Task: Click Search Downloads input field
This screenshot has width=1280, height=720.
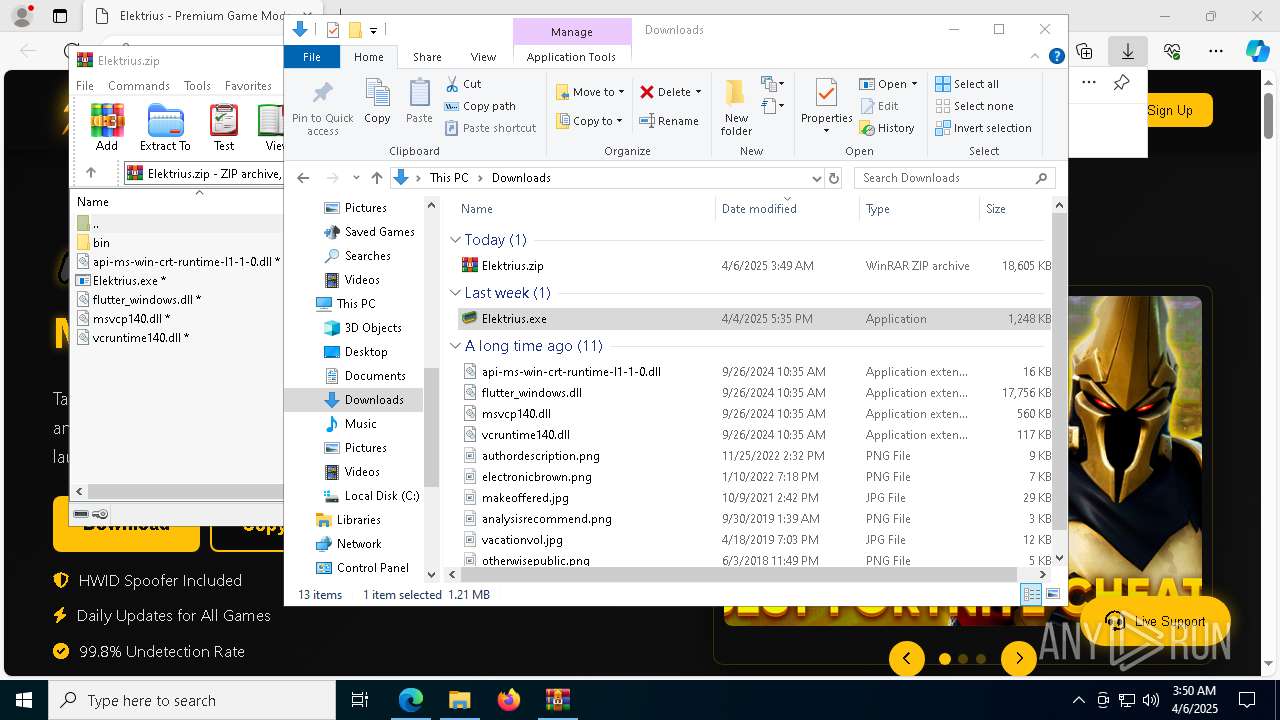Action: point(944,178)
